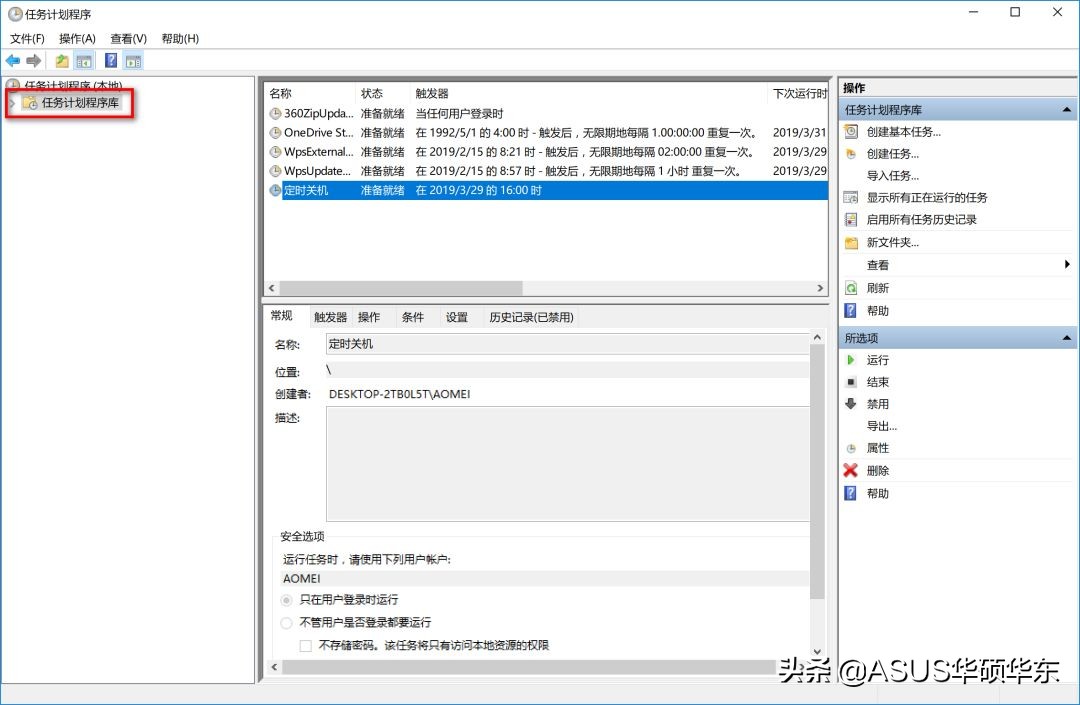The height and width of the screenshot is (705, 1080).
Task: Click the 触发器 column header
Action: (x=589, y=94)
